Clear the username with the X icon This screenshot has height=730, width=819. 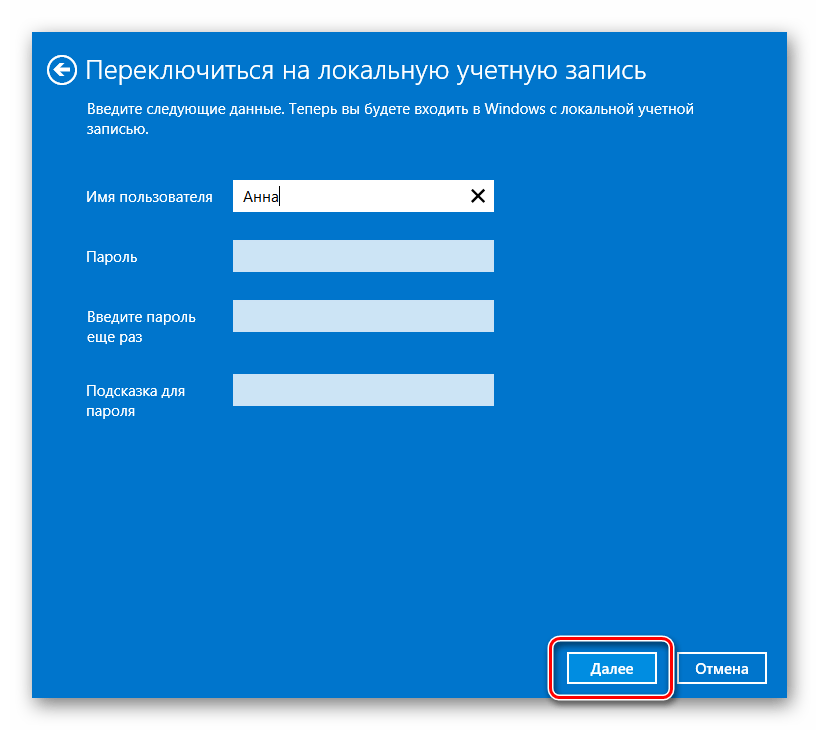pos(478,197)
